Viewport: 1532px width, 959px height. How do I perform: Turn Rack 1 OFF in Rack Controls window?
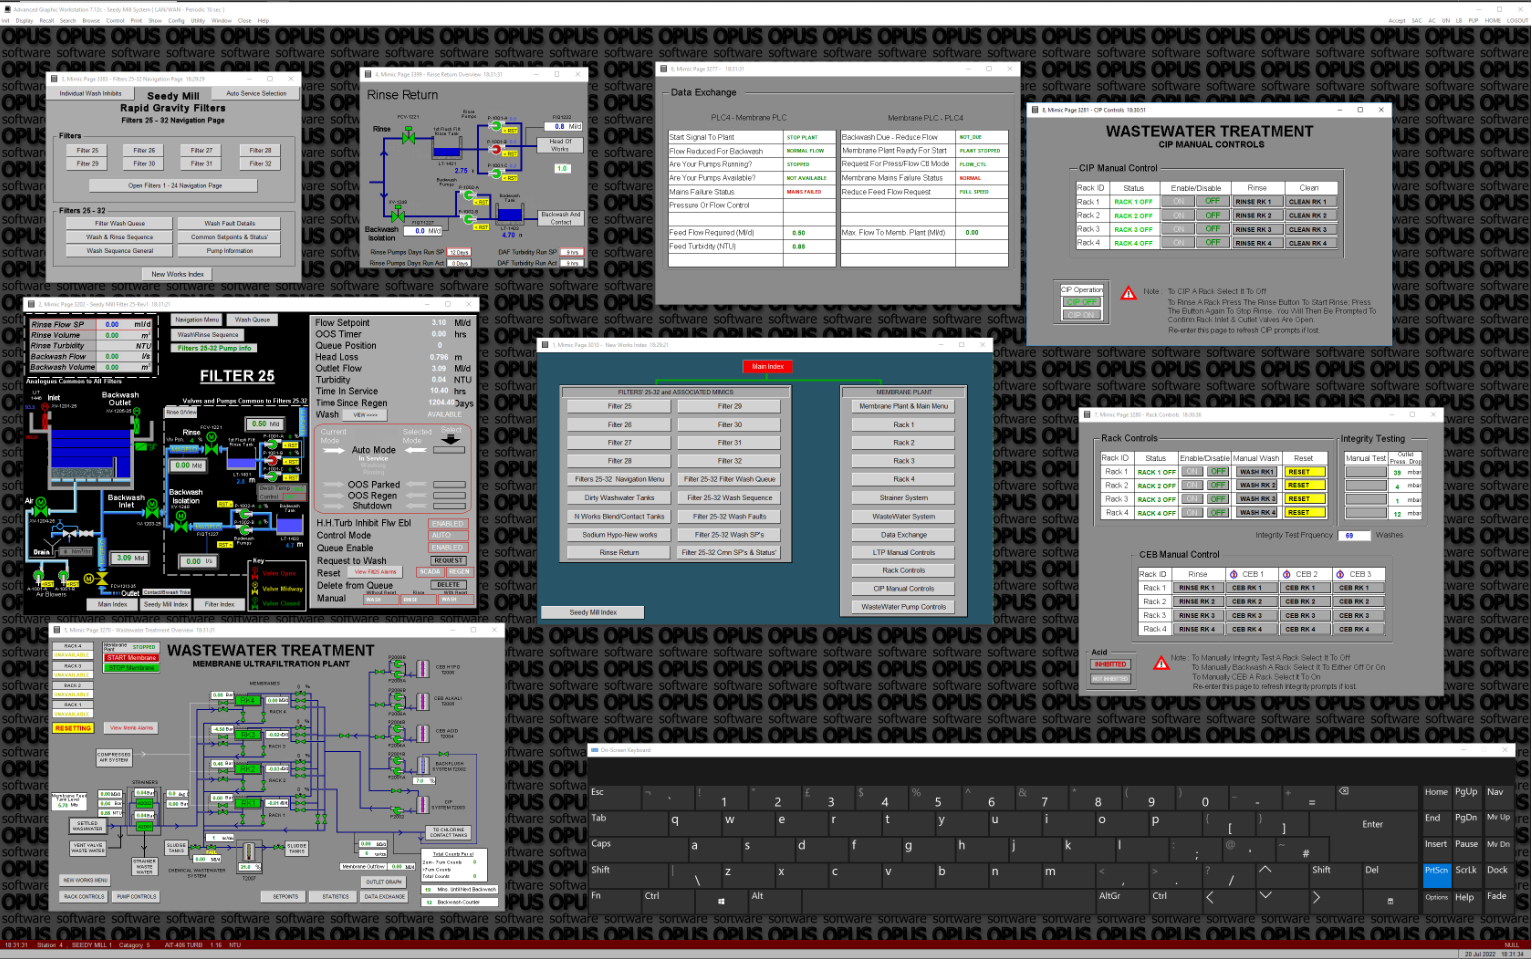tap(1218, 471)
